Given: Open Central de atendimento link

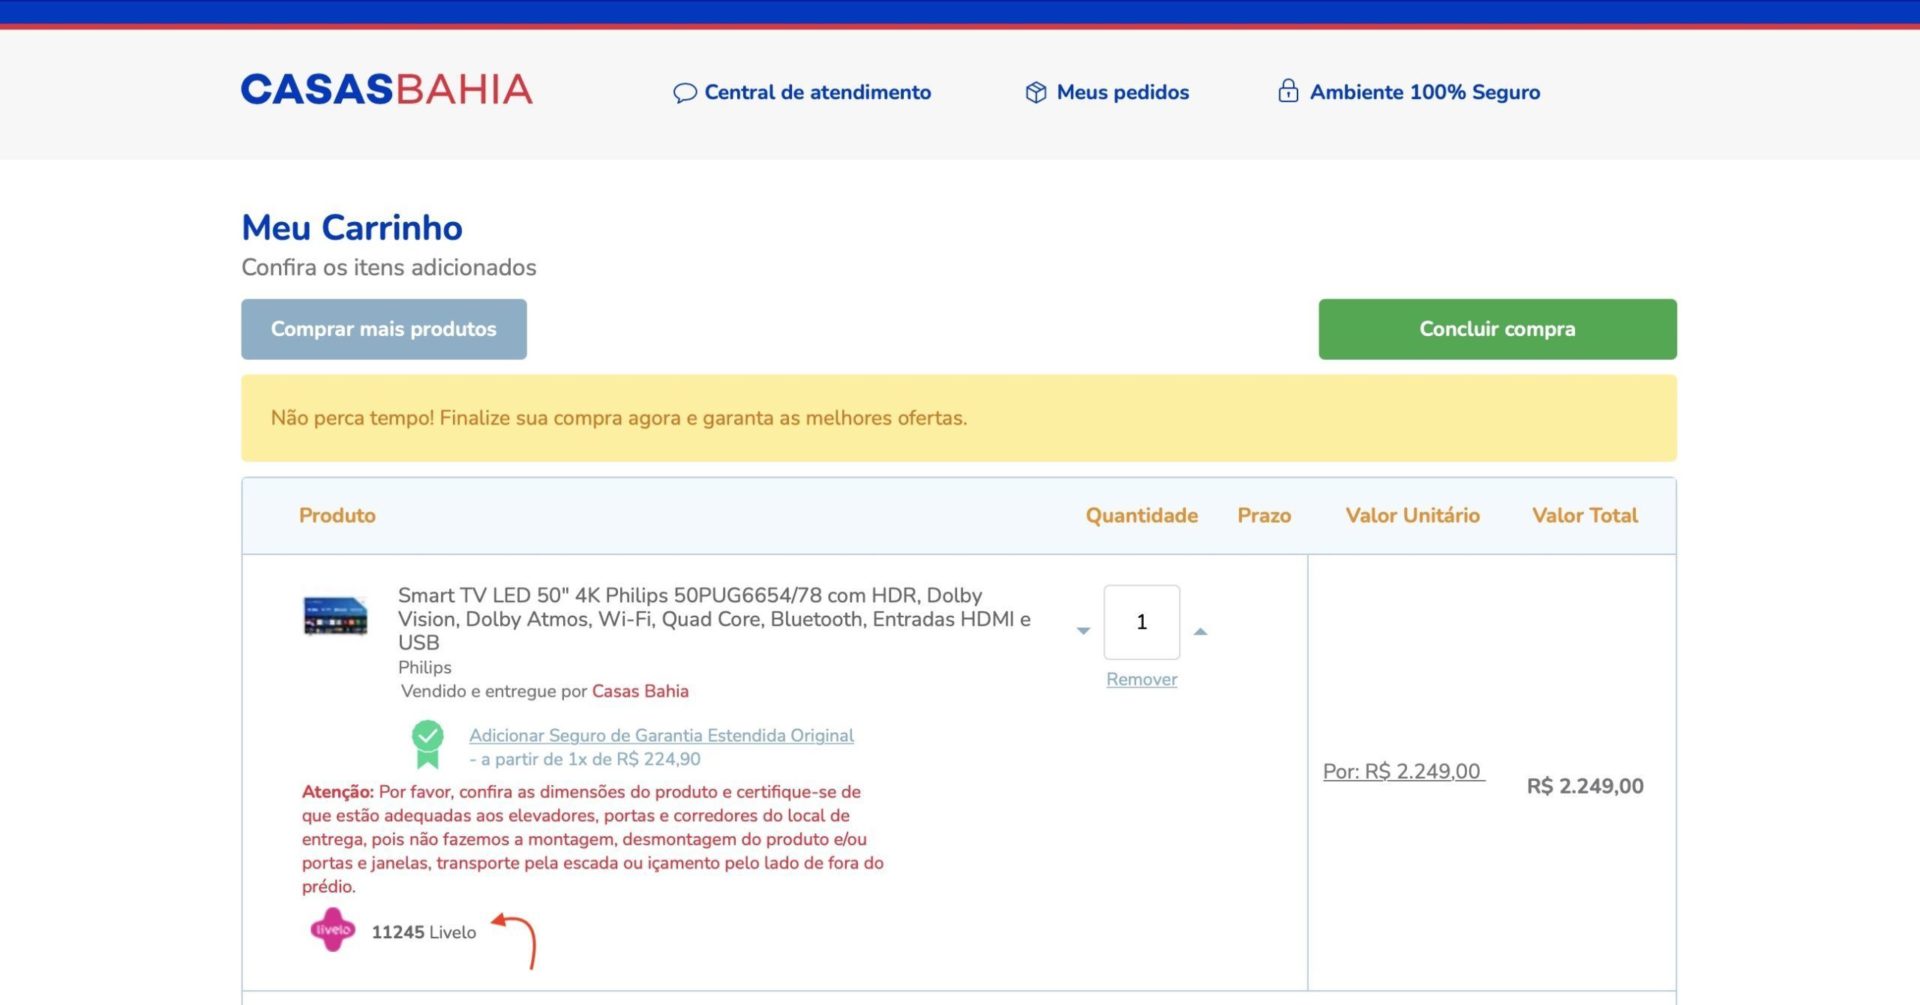Looking at the screenshot, I should click(x=818, y=92).
